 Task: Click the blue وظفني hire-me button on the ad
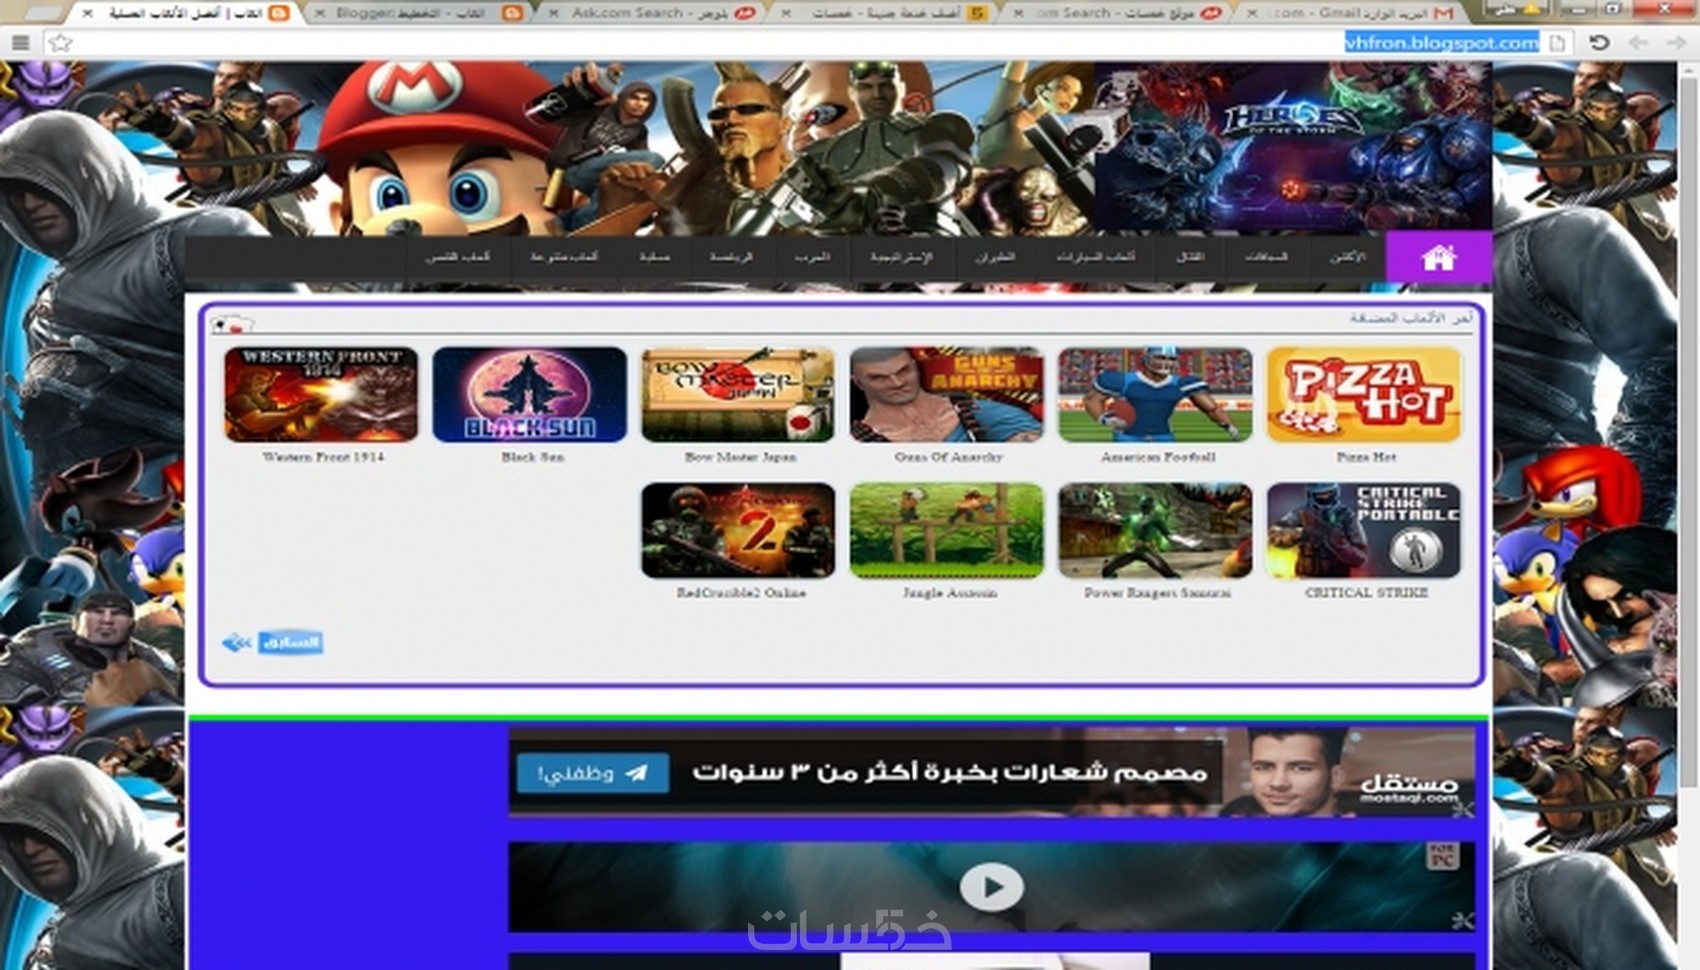[592, 773]
